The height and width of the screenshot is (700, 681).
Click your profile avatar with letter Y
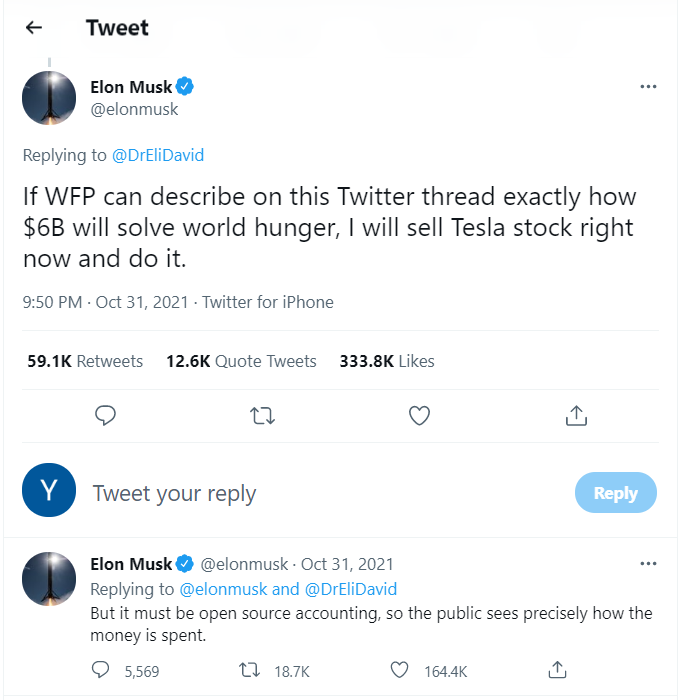pyautogui.click(x=49, y=490)
